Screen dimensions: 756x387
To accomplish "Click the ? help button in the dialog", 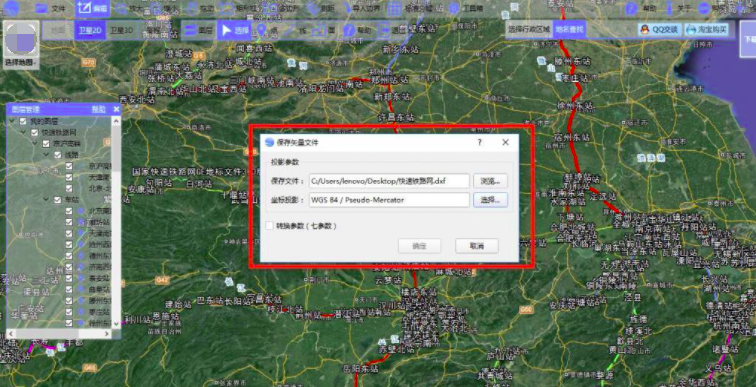I will pos(480,142).
